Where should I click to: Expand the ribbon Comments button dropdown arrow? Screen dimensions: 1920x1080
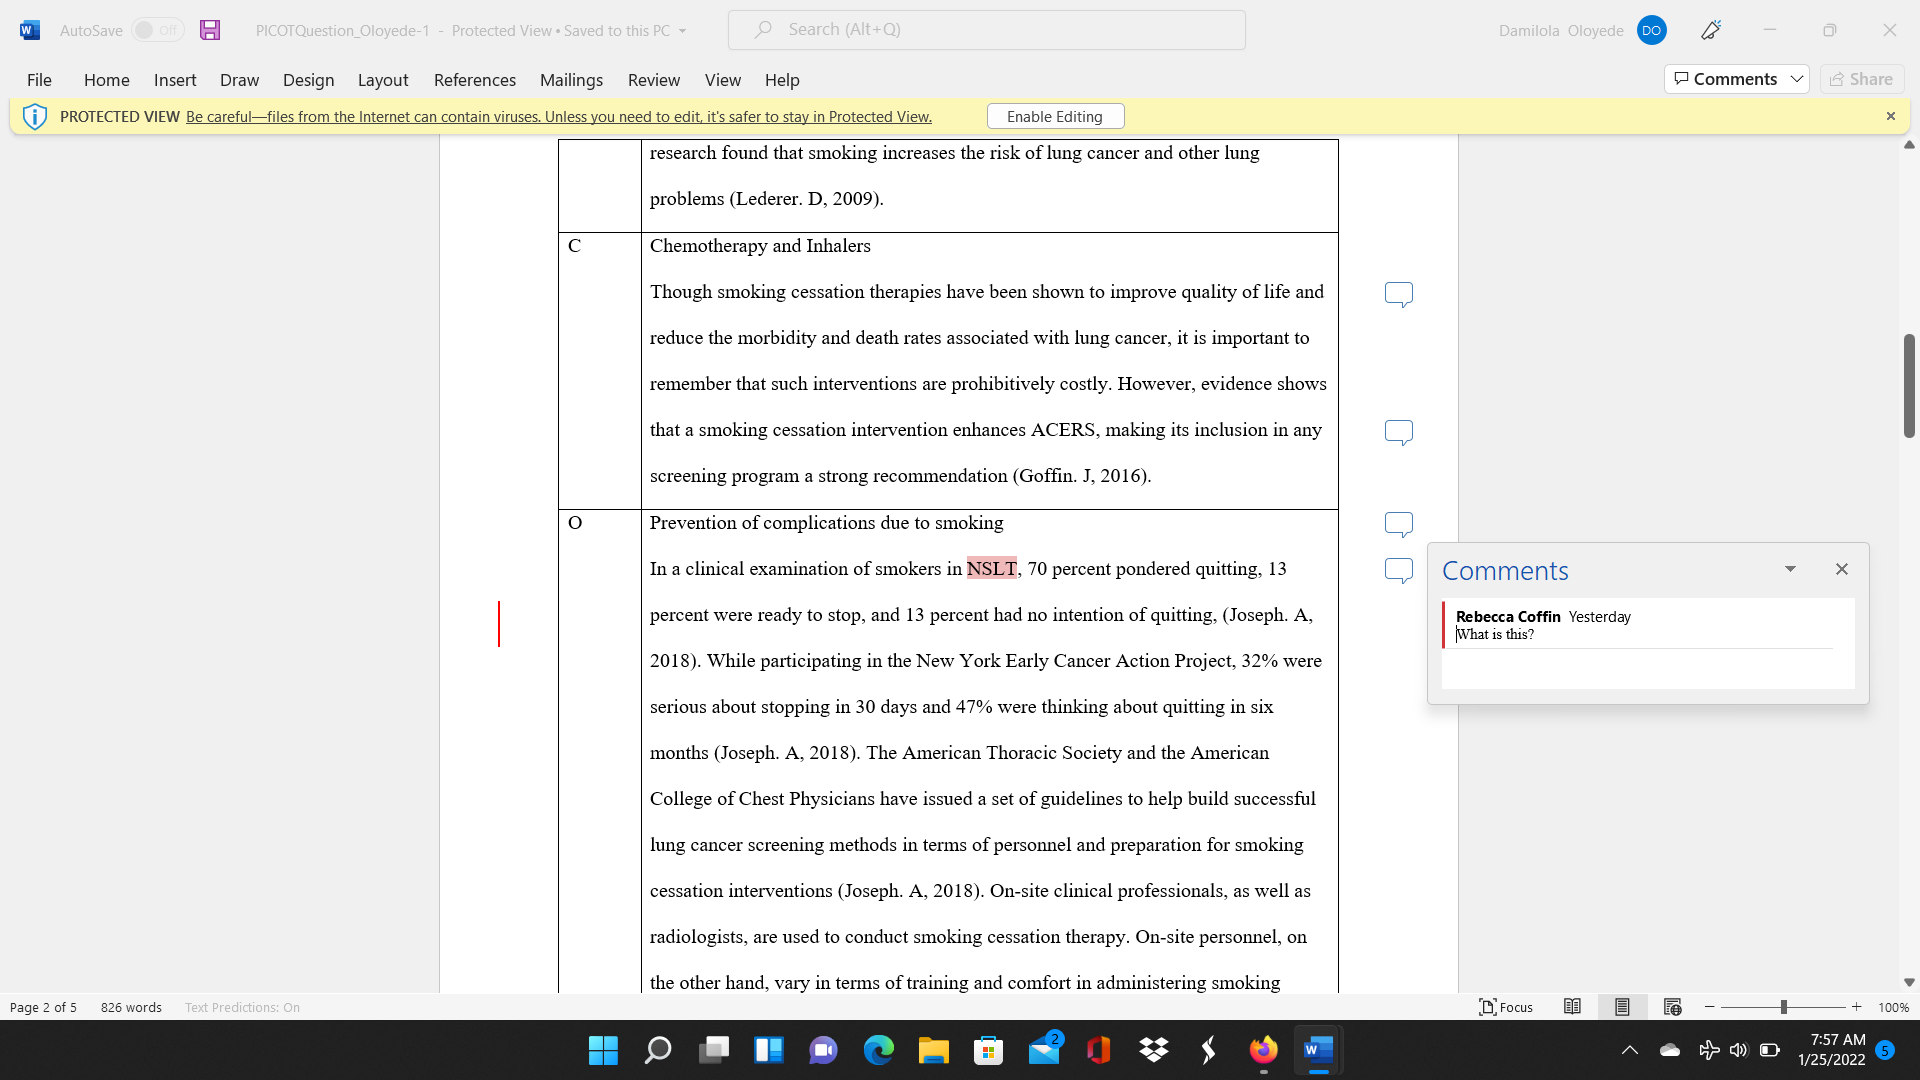1797,79
